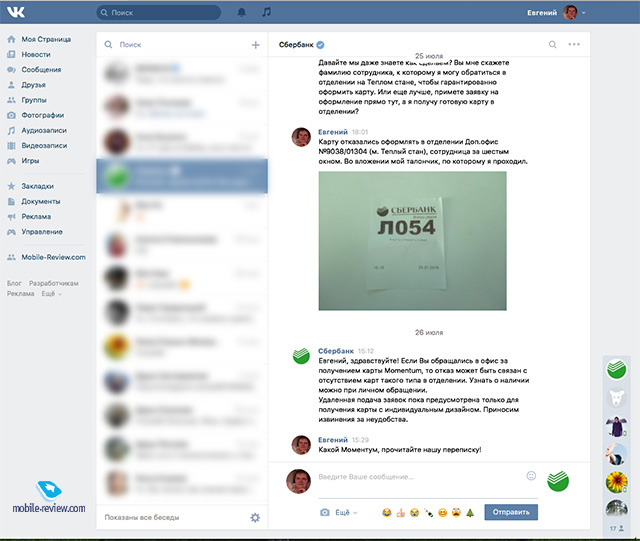
Task: Insert the expressionless face emoji
Action: coord(442,513)
